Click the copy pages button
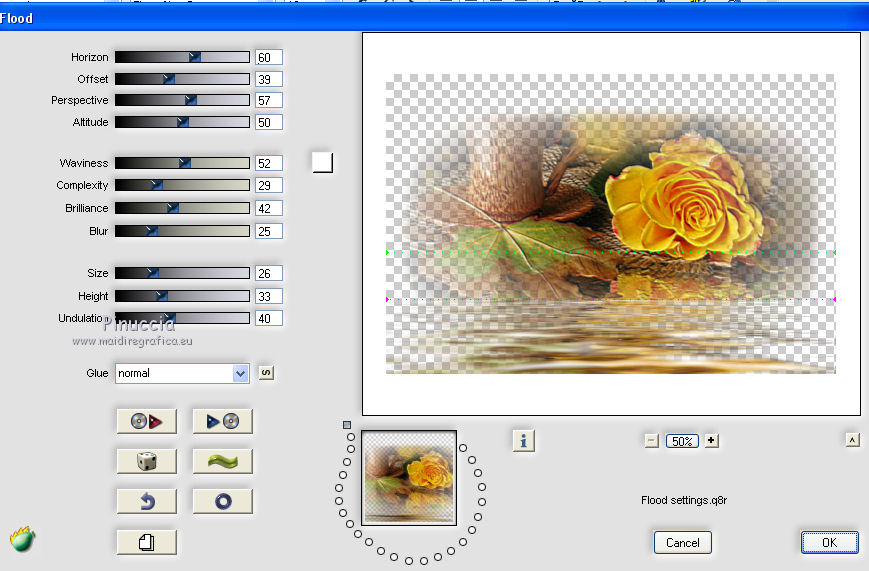The image size is (869, 571). coord(147,542)
